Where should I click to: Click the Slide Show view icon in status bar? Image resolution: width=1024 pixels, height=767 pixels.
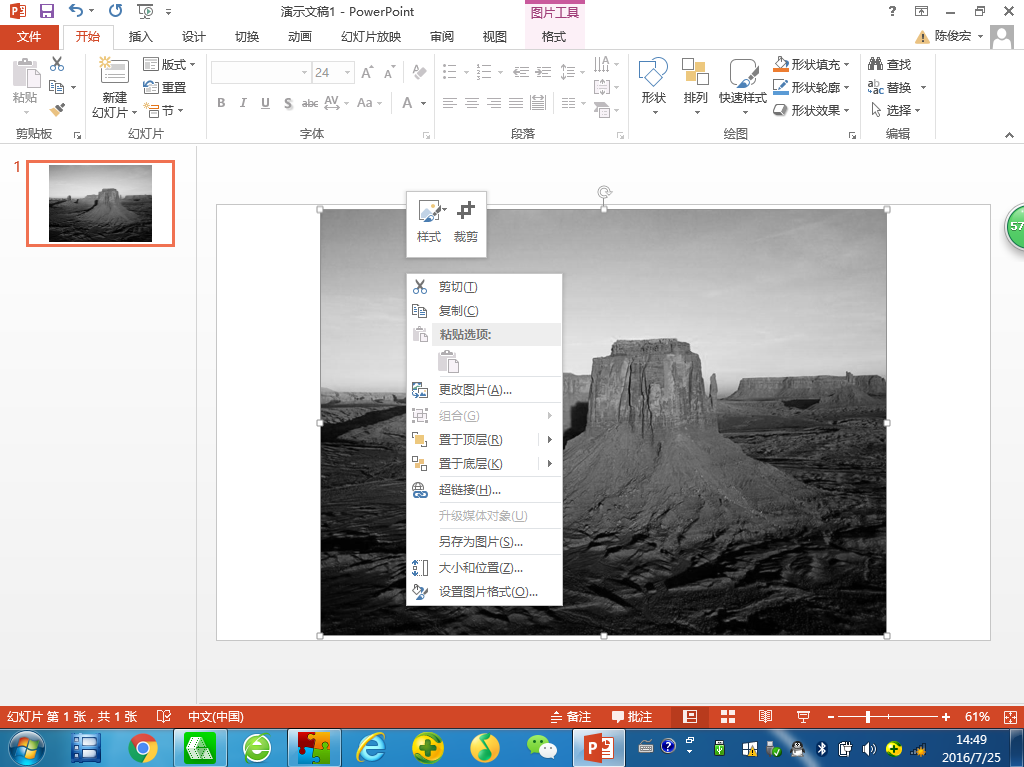(x=803, y=717)
